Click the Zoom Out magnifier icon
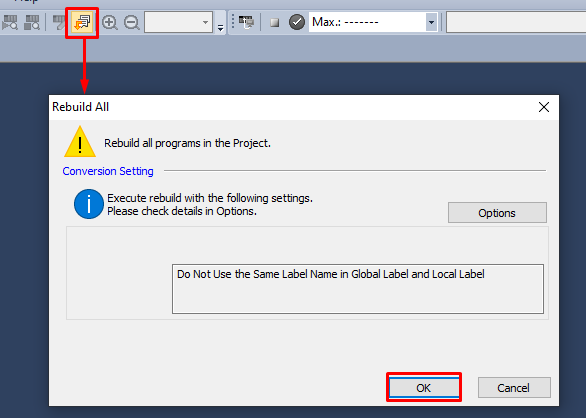The width and height of the screenshot is (586, 418). point(132,22)
